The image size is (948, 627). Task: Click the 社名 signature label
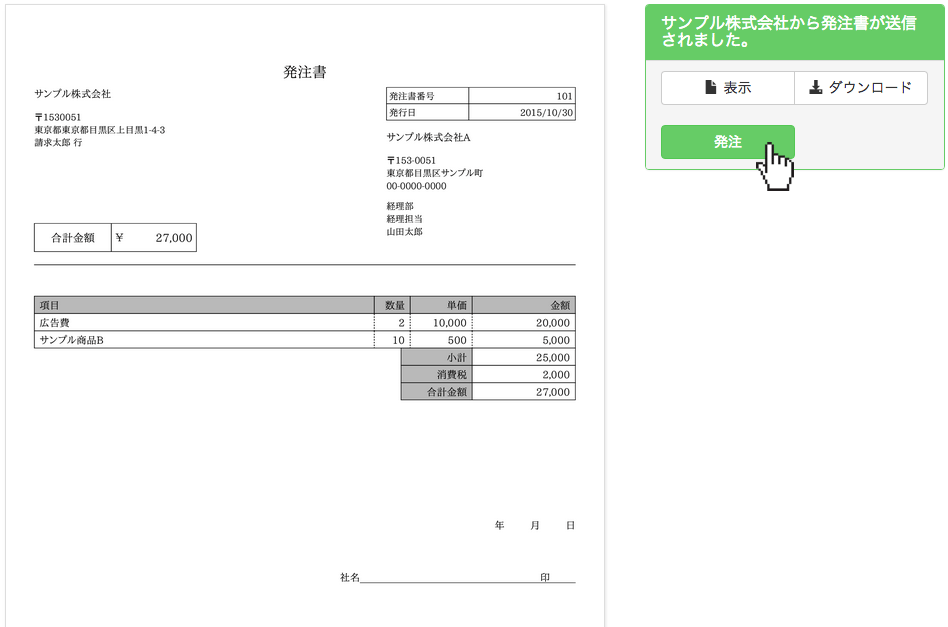[349, 577]
